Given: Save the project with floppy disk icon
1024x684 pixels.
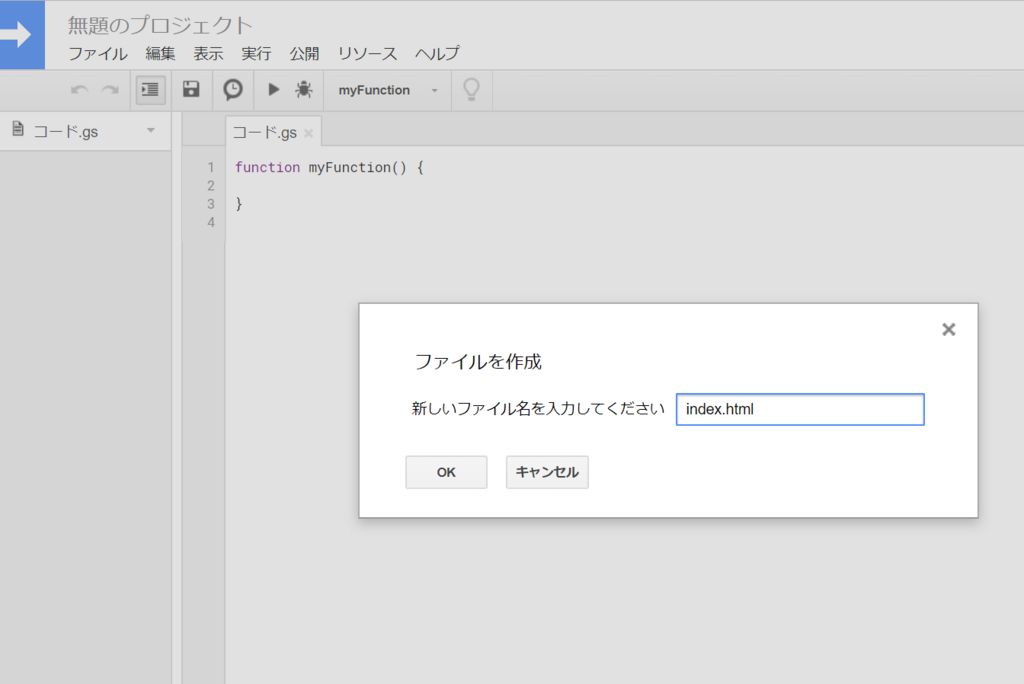Looking at the screenshot, I should pos(191,90).
